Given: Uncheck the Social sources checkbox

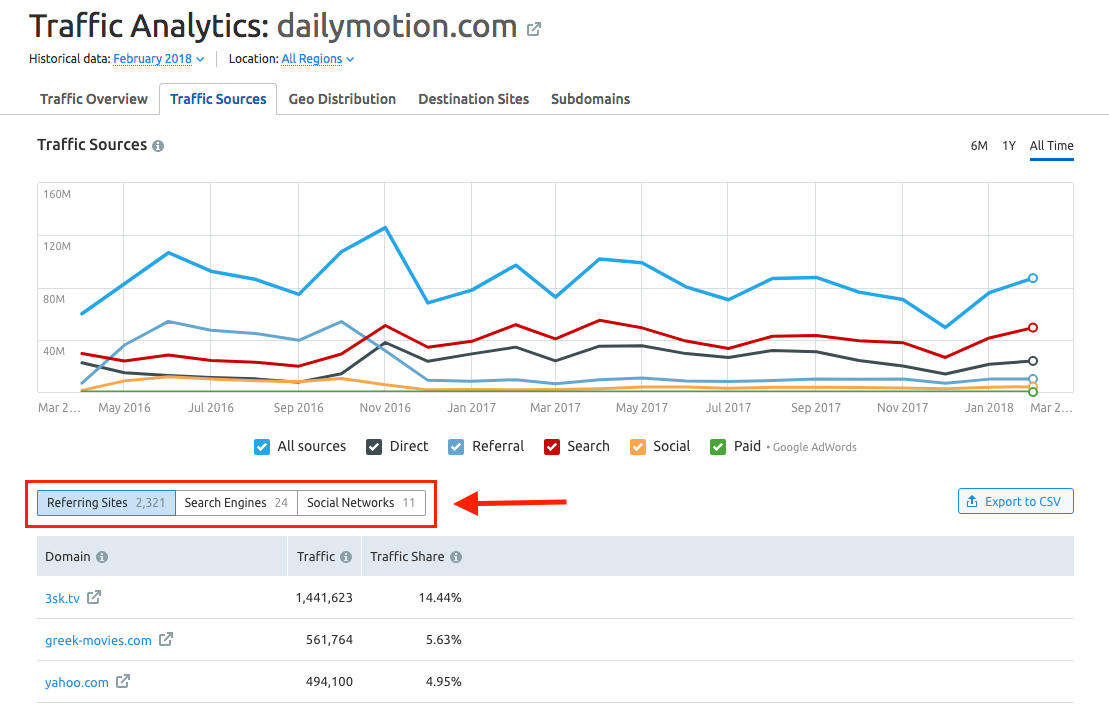Looking at the screenshot, I should (x=636, y=446).
